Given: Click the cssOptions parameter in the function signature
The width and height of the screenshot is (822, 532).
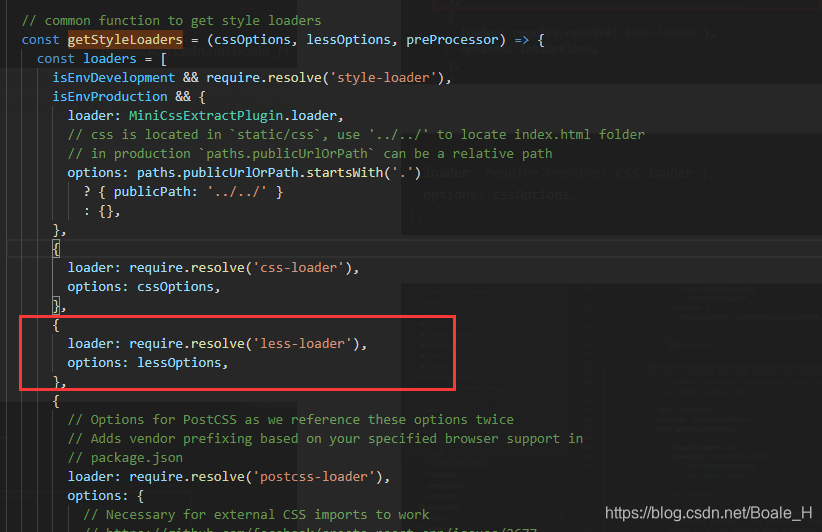Looking at the screenshot, I should 252,39.
